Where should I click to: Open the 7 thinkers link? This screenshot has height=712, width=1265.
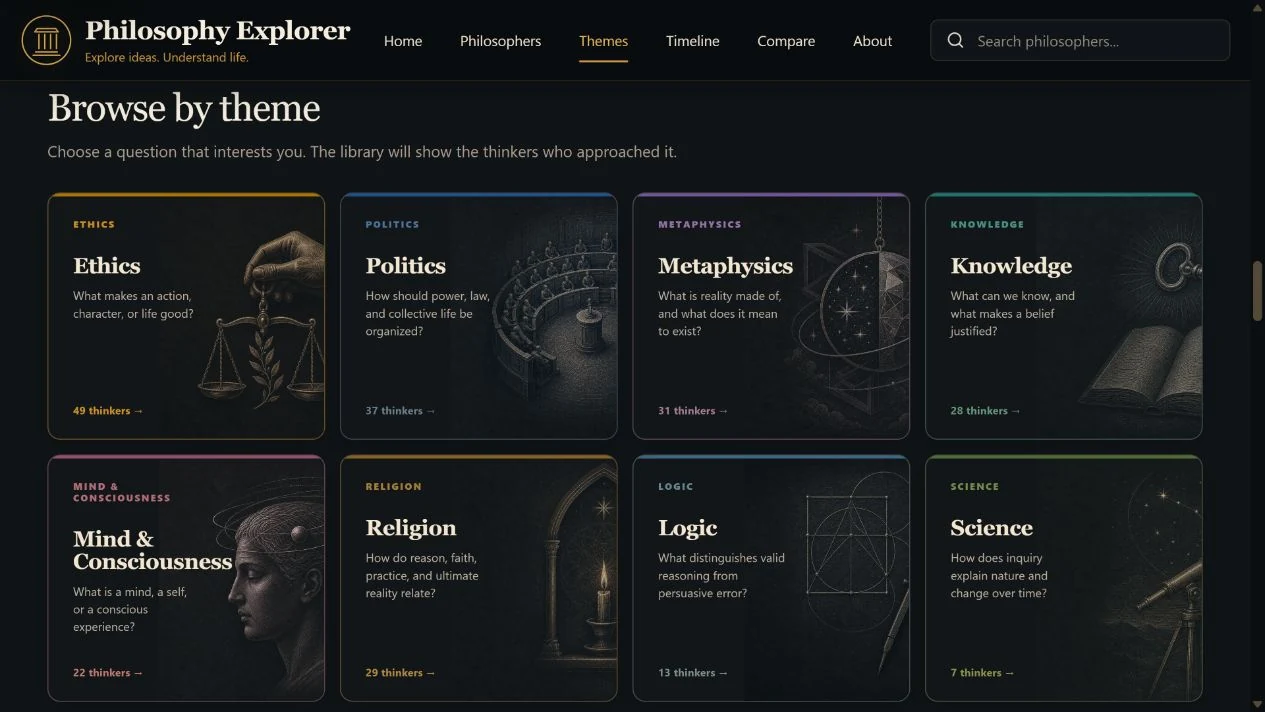[982, 673]
